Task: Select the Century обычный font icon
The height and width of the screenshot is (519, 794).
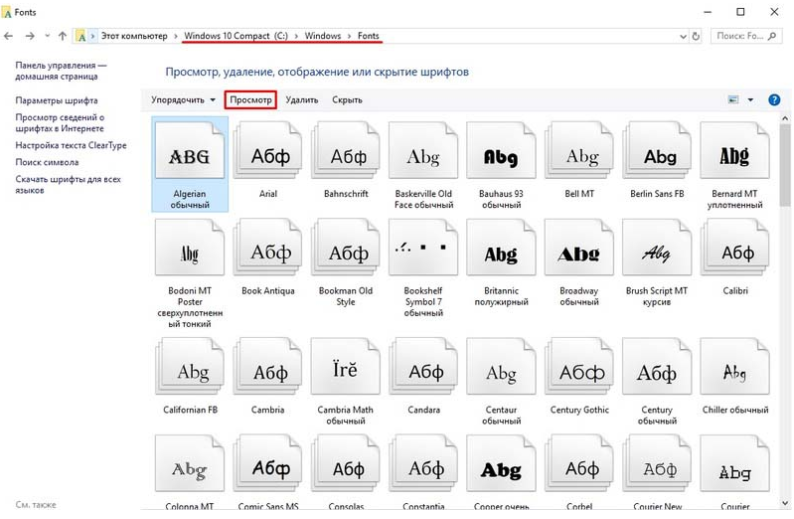Action: (657, 367)
